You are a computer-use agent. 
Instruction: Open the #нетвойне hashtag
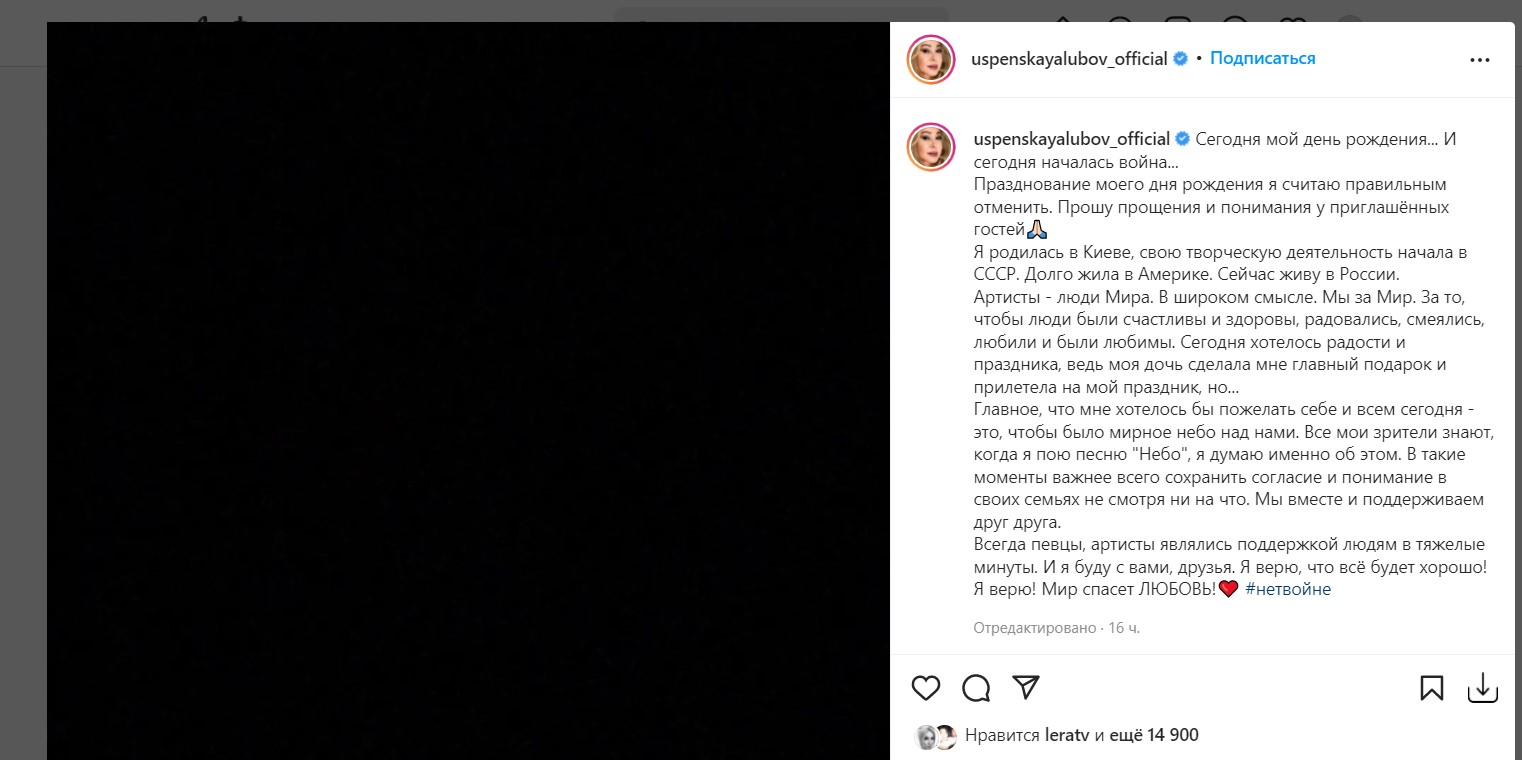[1288, 589]
